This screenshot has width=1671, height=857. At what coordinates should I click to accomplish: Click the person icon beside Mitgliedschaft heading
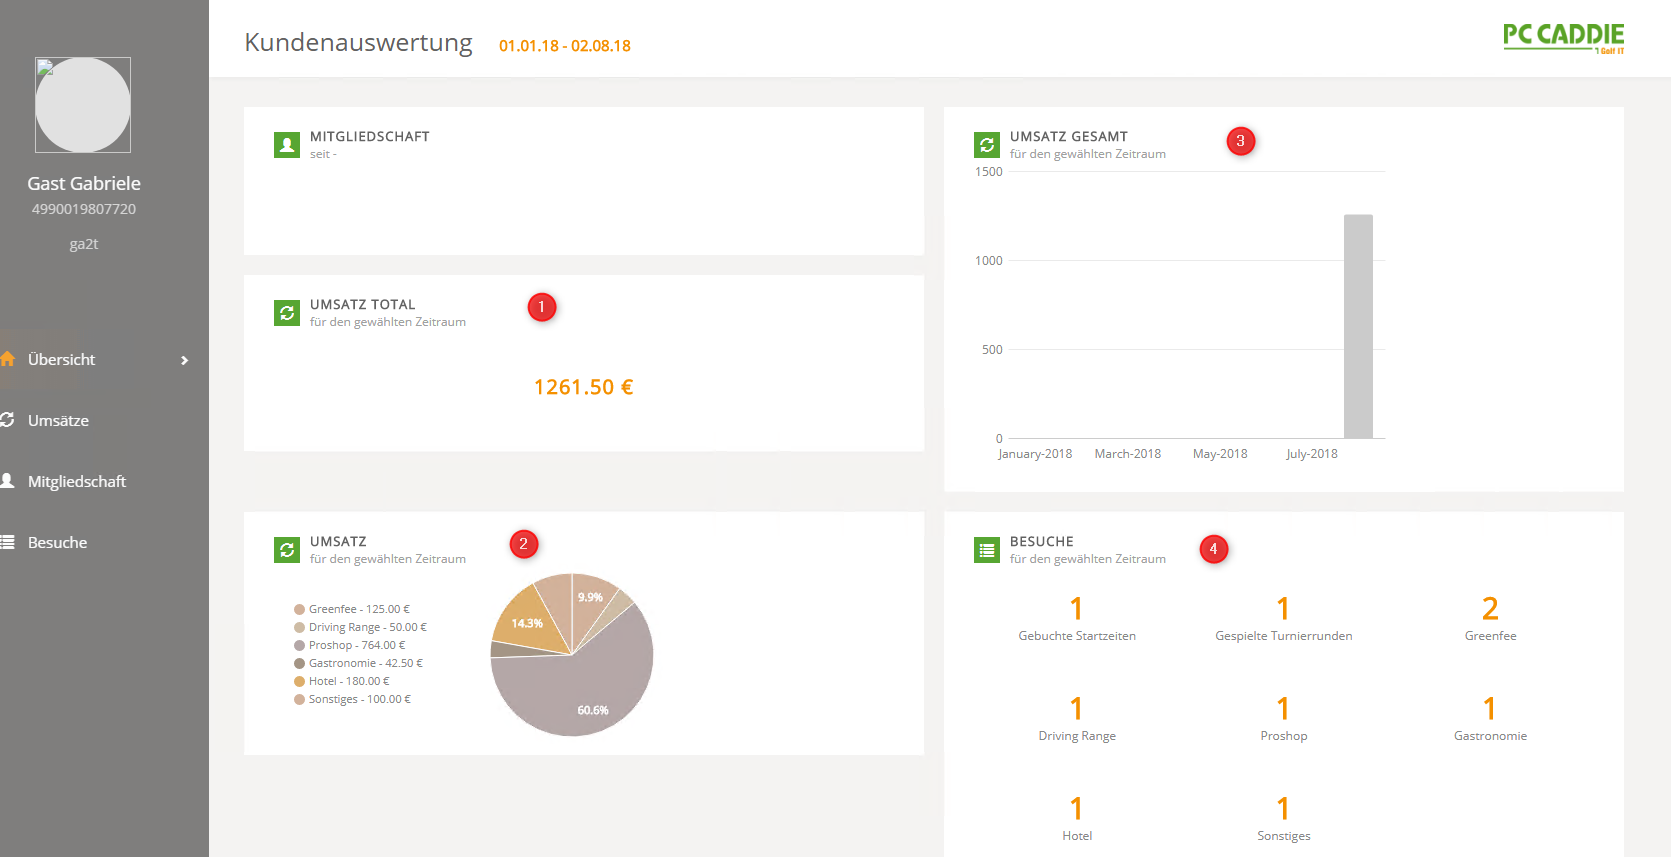click(287, 145)
